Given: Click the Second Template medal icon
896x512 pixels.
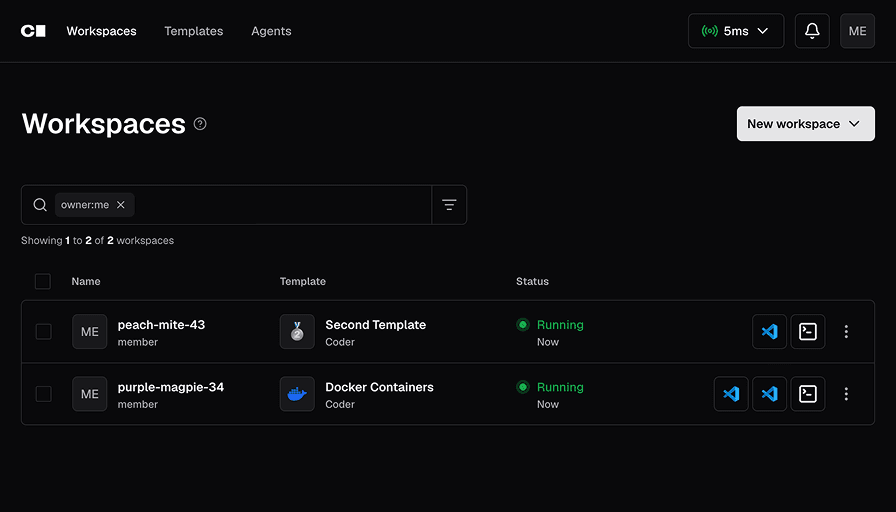Looking at the screenshot, I should point(297,331).
